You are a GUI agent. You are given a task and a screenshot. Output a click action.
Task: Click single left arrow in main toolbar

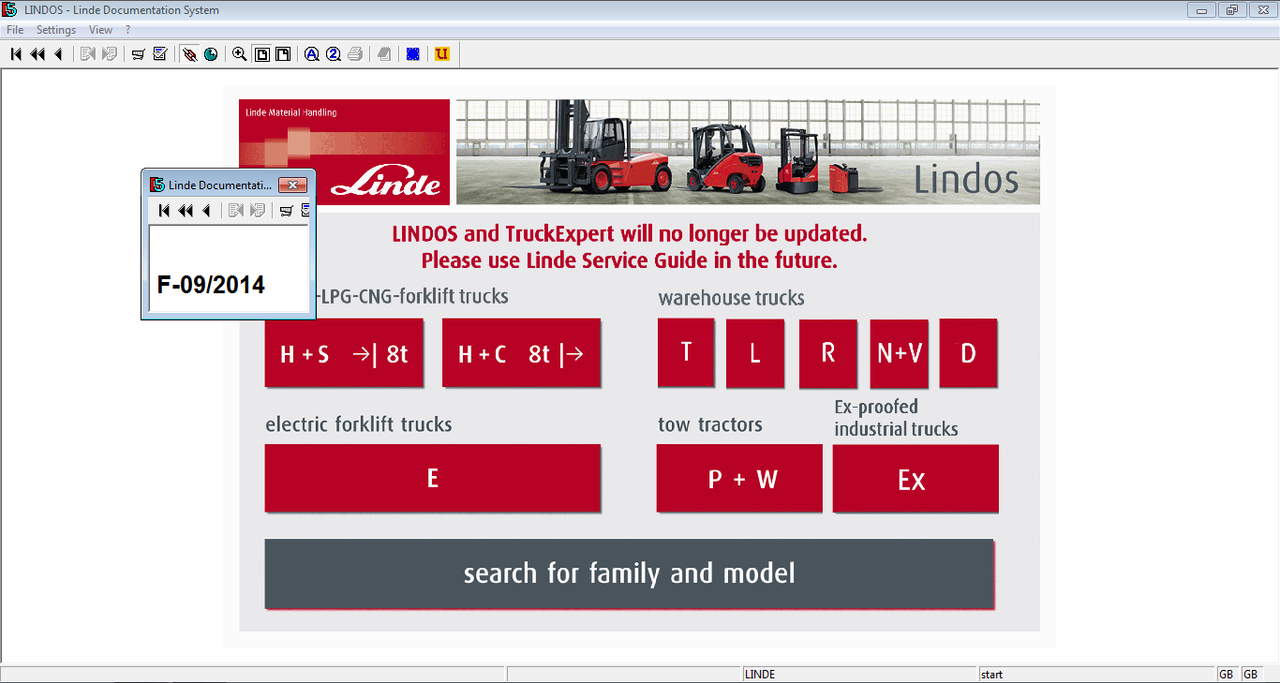pos(58,54)
